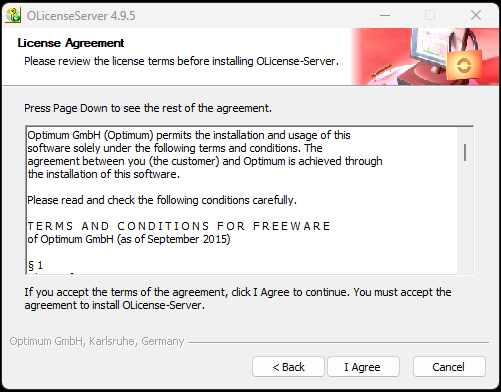The height and width of the screenshot is (392, 501).
Task: Click the 'Please review the license terms' subtitle
Action: (181, 61)
